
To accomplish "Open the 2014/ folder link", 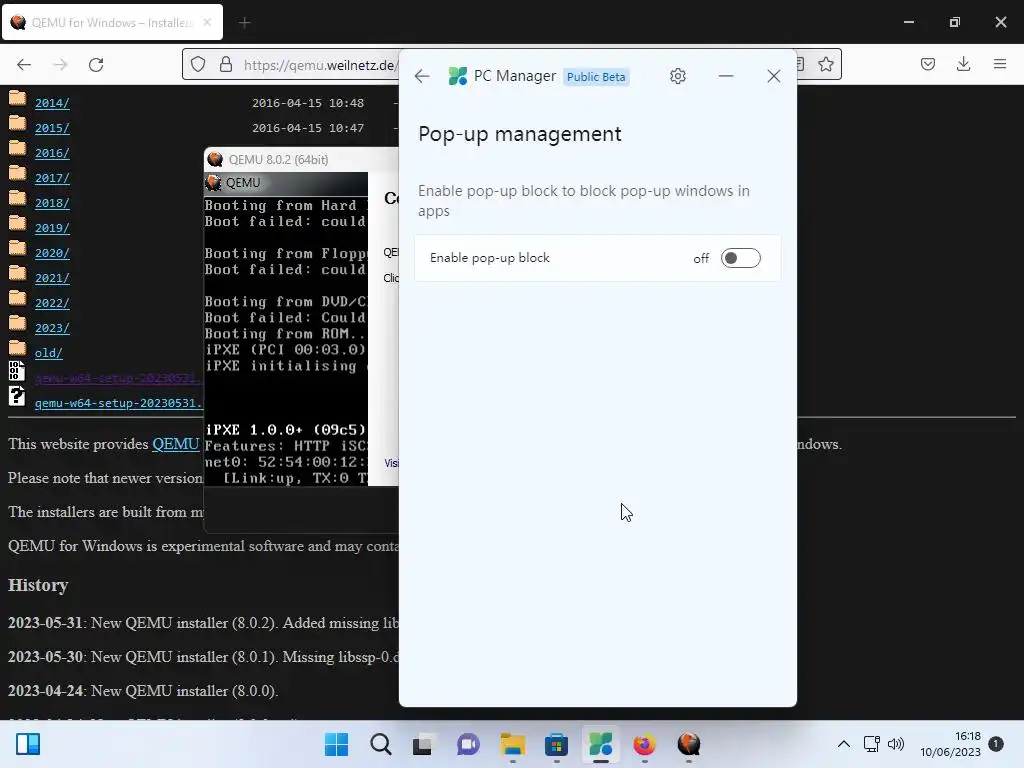I will click(x=52, y=103).
